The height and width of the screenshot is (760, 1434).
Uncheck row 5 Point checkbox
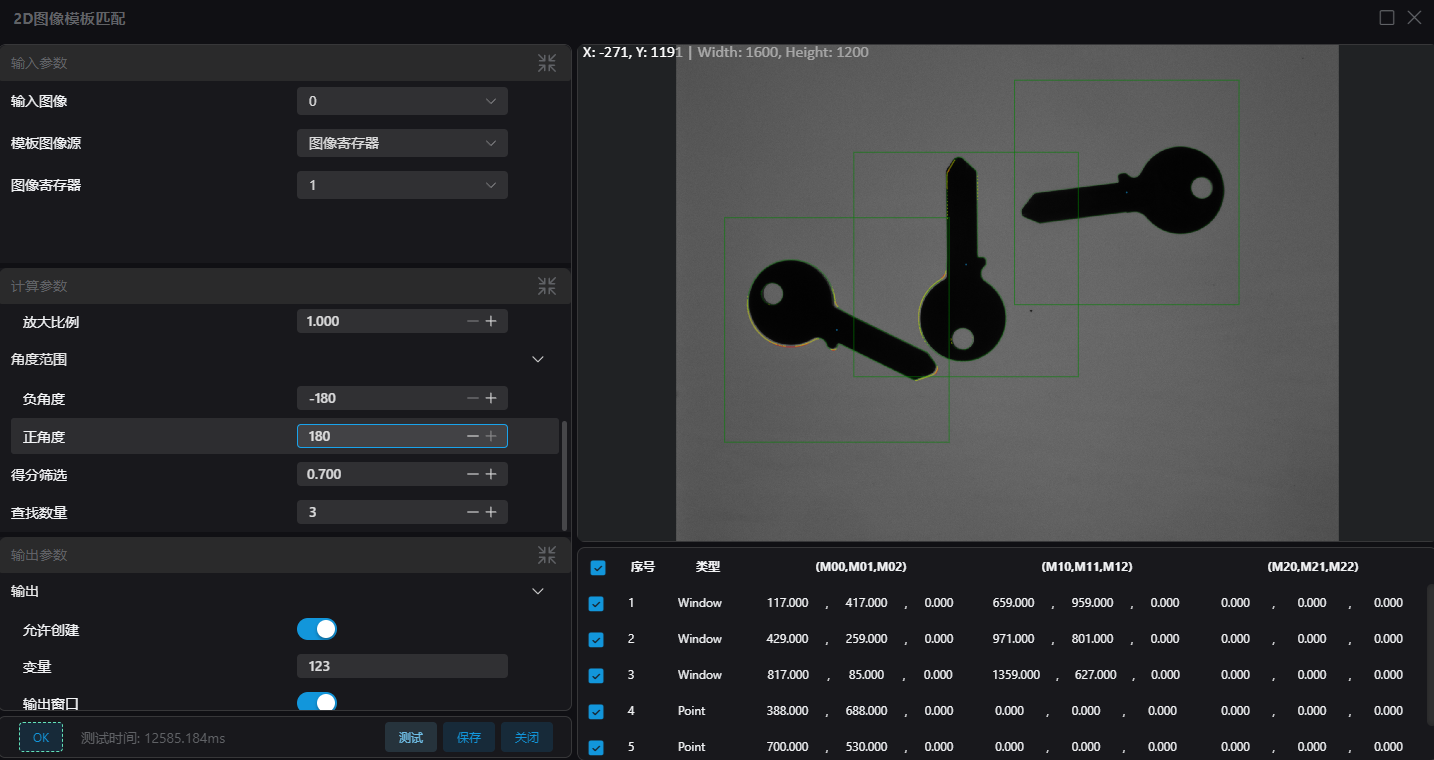[x=596, y=748]
